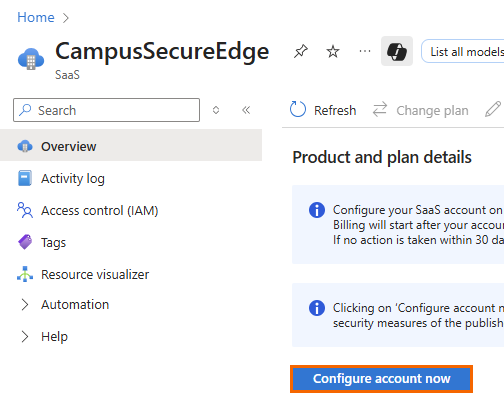Open the Activity log menu item
This screenshot has width=504, height=411.
click(x=131, y=178)
